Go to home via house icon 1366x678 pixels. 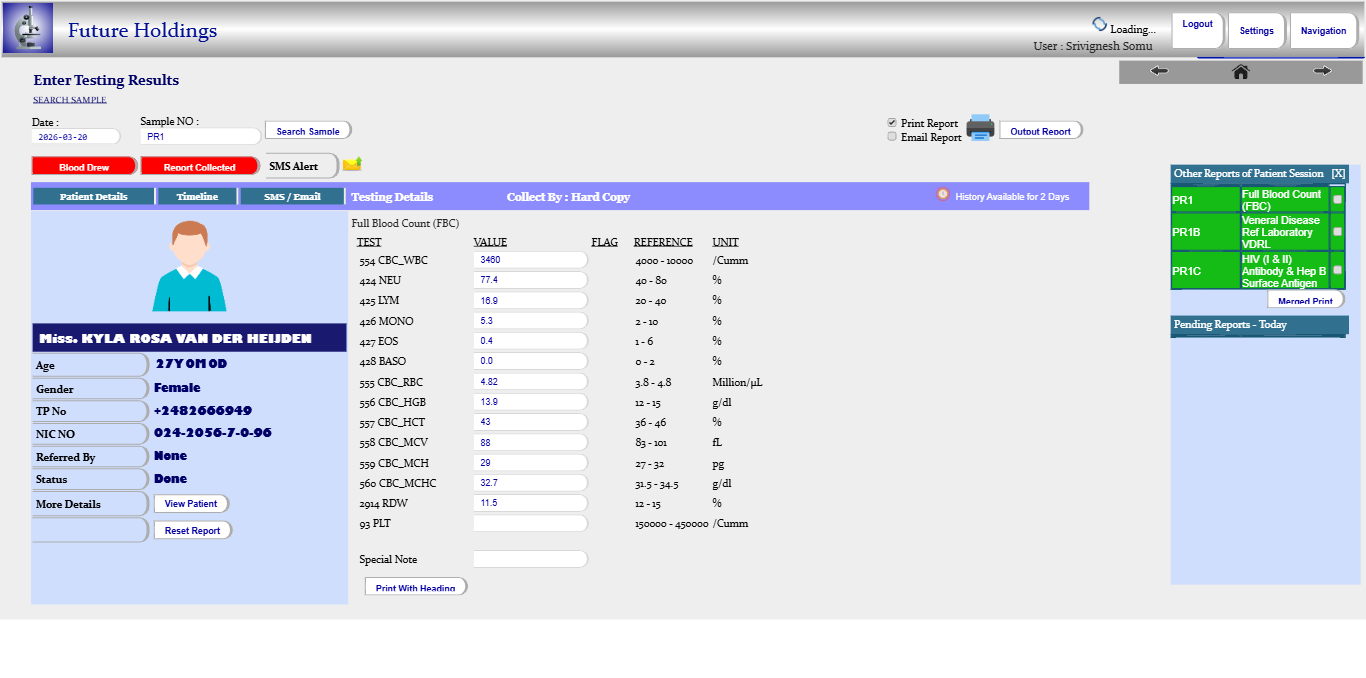tap(1240, 71)
